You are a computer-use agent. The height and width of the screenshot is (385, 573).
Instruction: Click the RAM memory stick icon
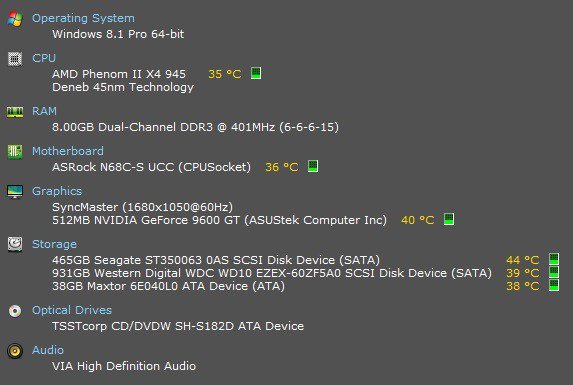point(15,112)
